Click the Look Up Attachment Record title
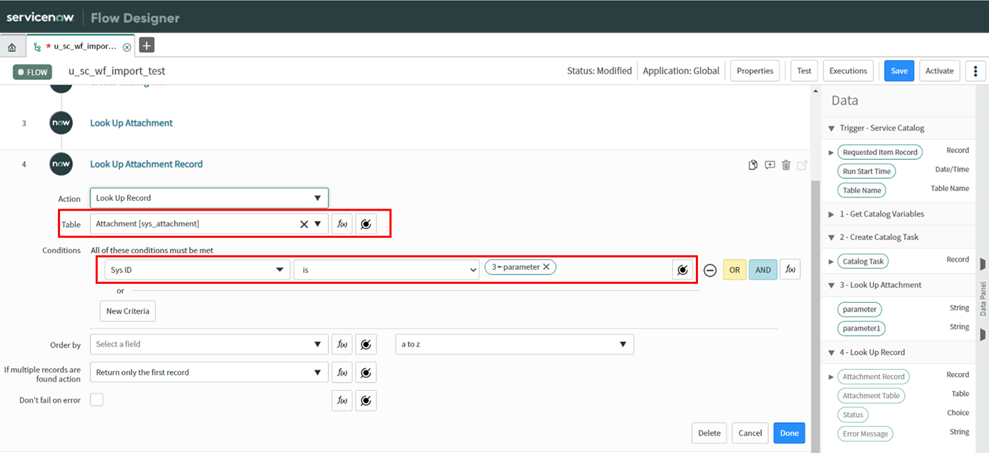The image size is (989, 453). click(146, 164)
